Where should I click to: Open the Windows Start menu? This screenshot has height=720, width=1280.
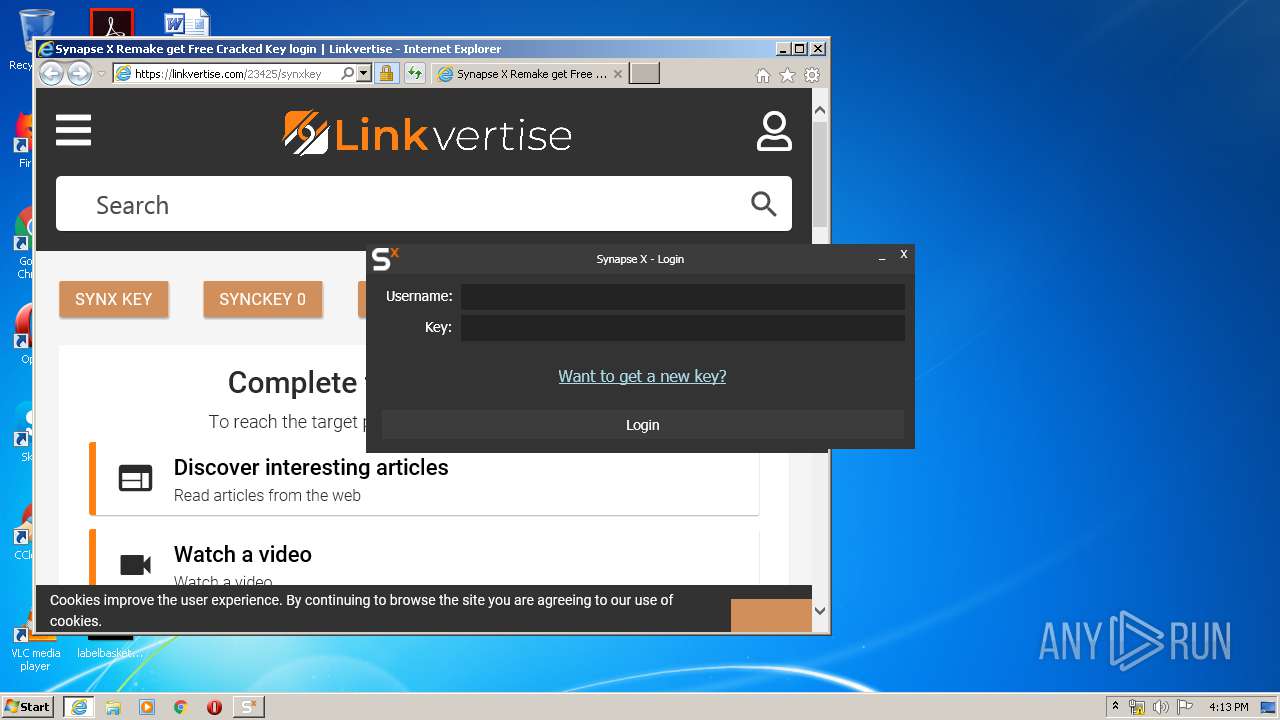click(27, 706)
